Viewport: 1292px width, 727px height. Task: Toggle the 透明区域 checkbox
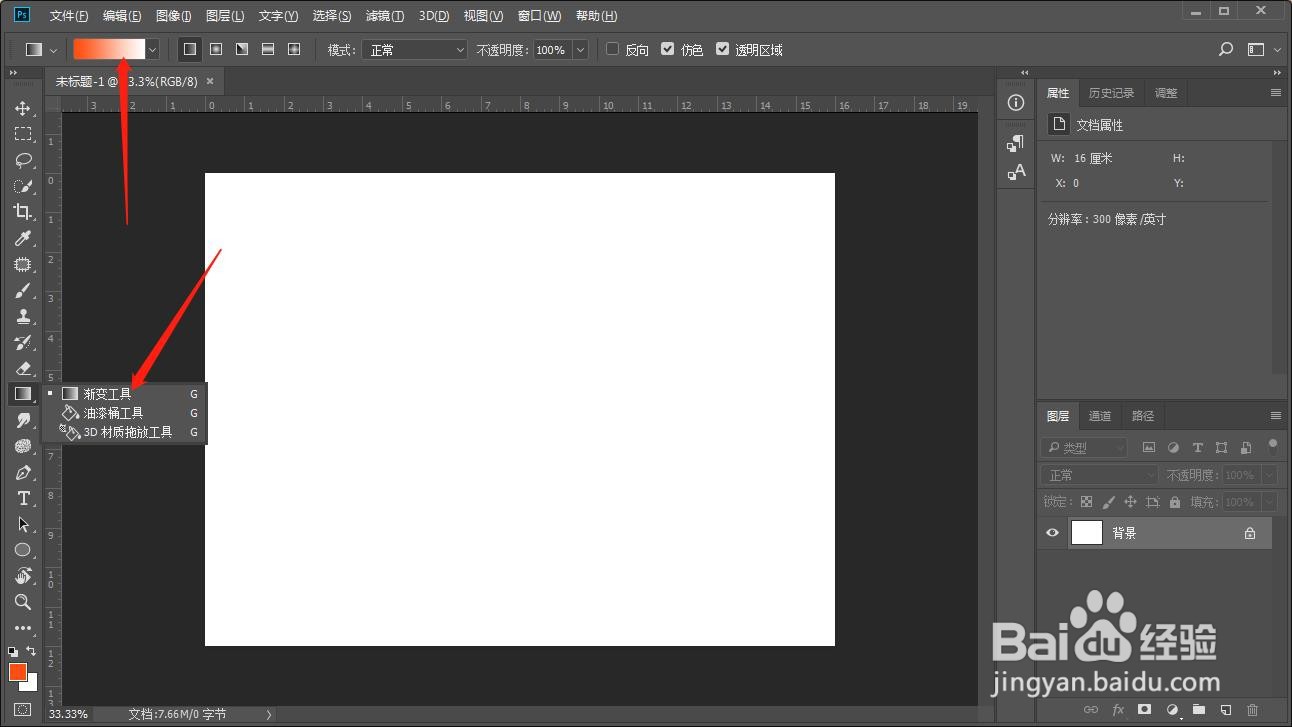click(722, 48)
